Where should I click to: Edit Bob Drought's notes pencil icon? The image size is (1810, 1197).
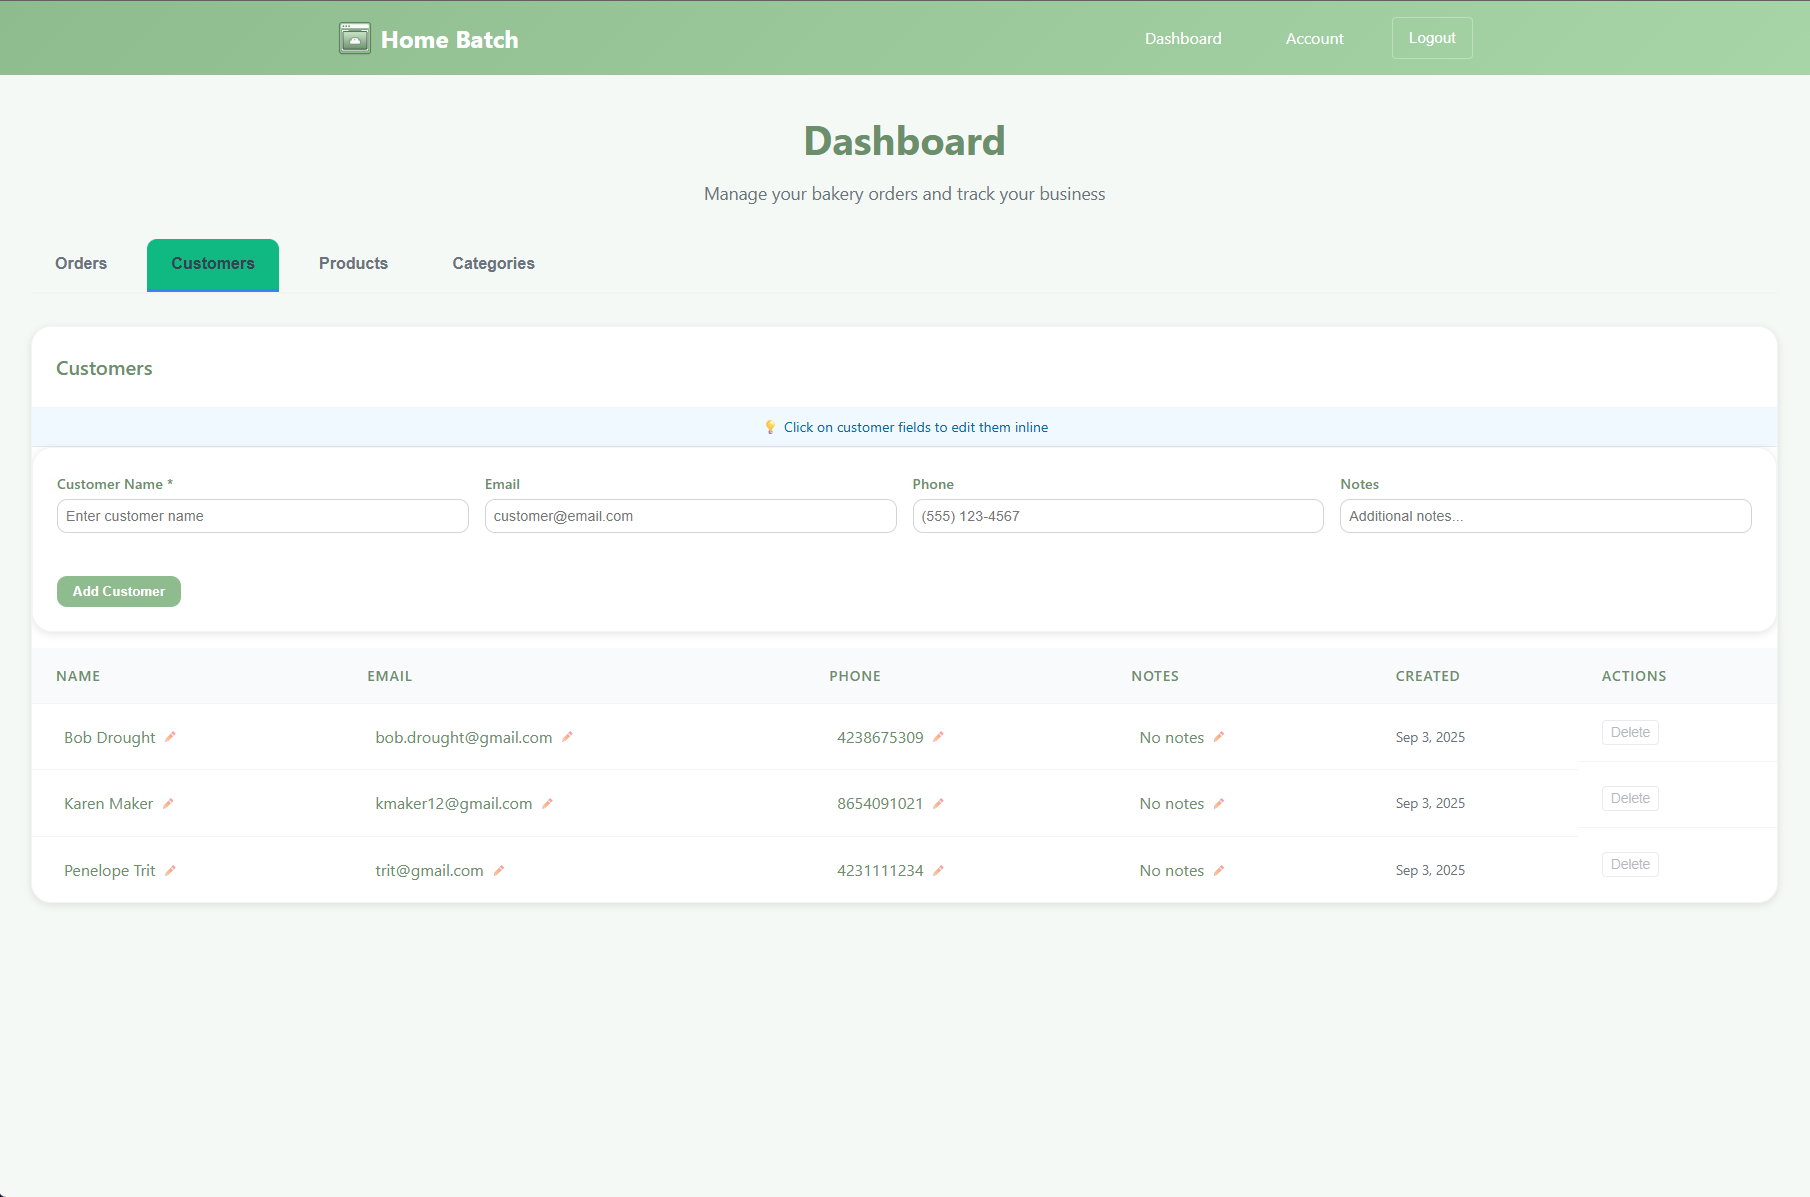coord(1219,737)
